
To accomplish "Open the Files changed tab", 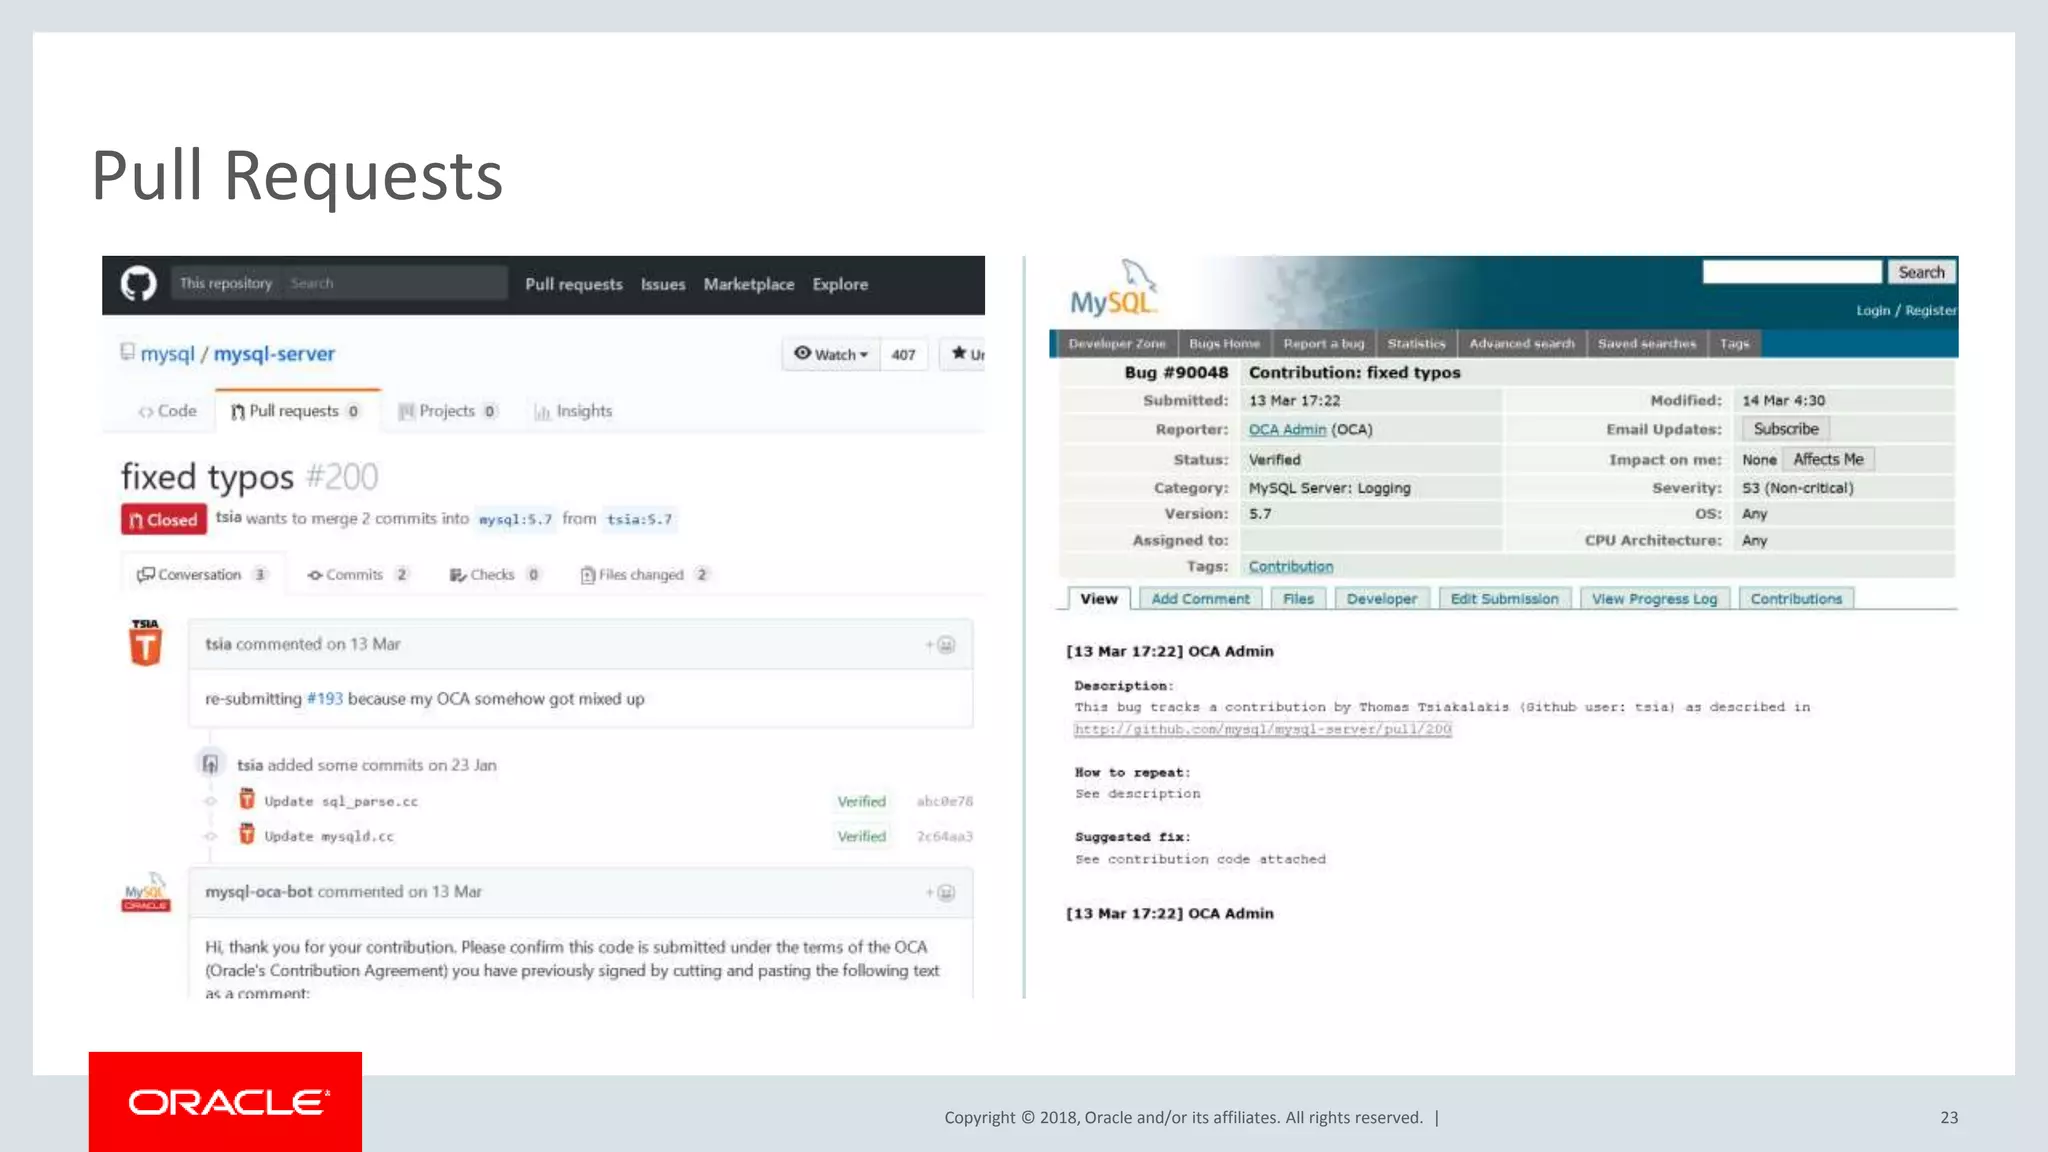I will point(645,575).
